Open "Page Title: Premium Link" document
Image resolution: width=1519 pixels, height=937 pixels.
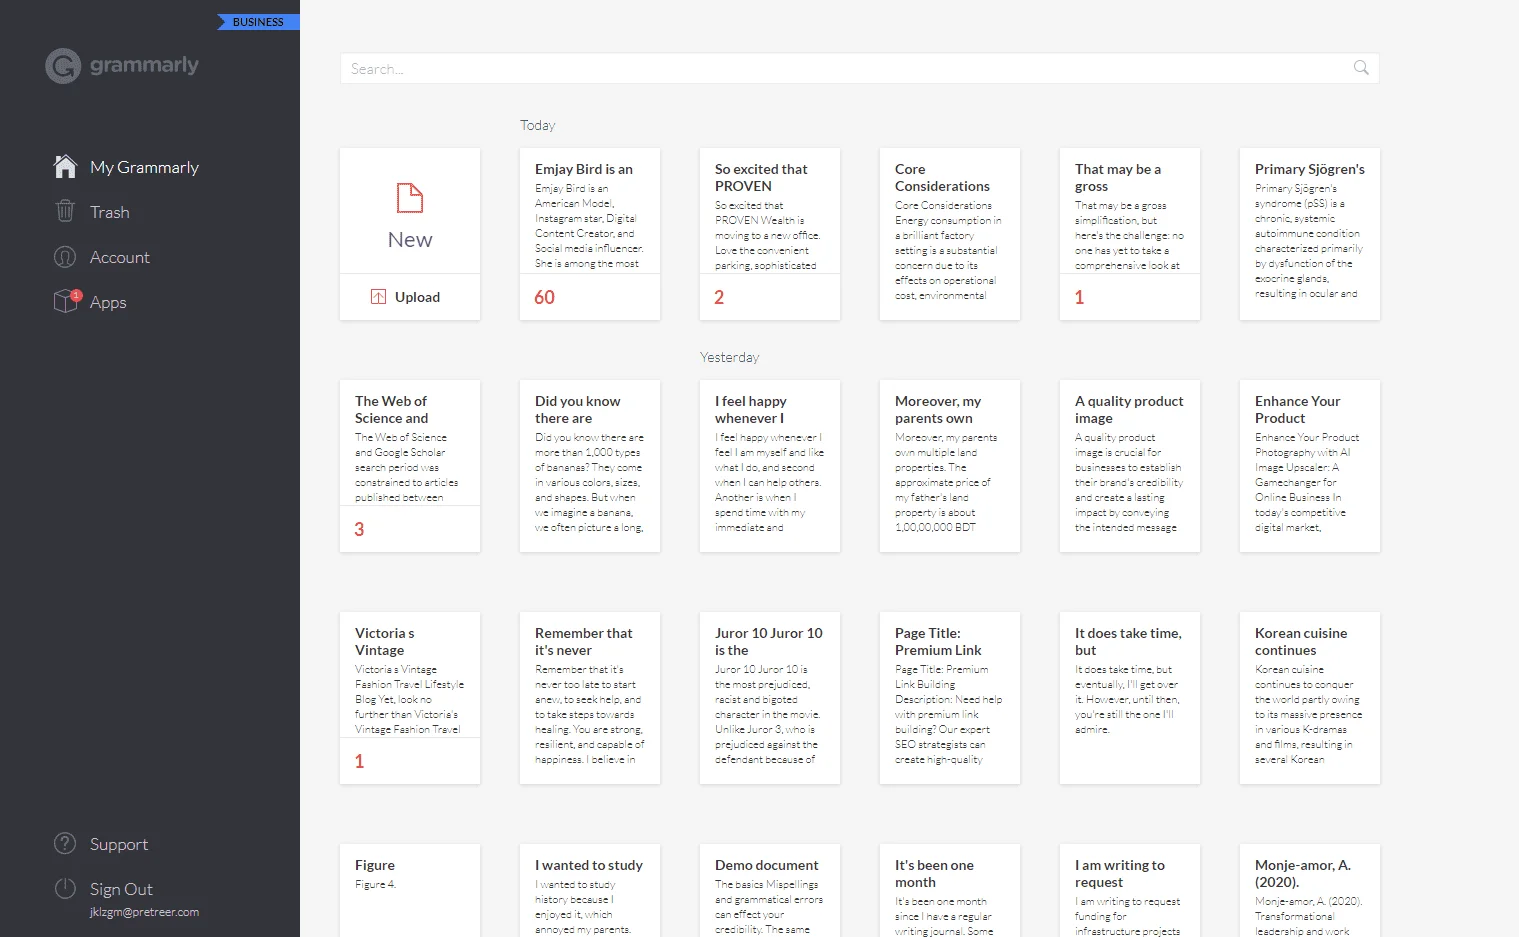pos(950,698)
